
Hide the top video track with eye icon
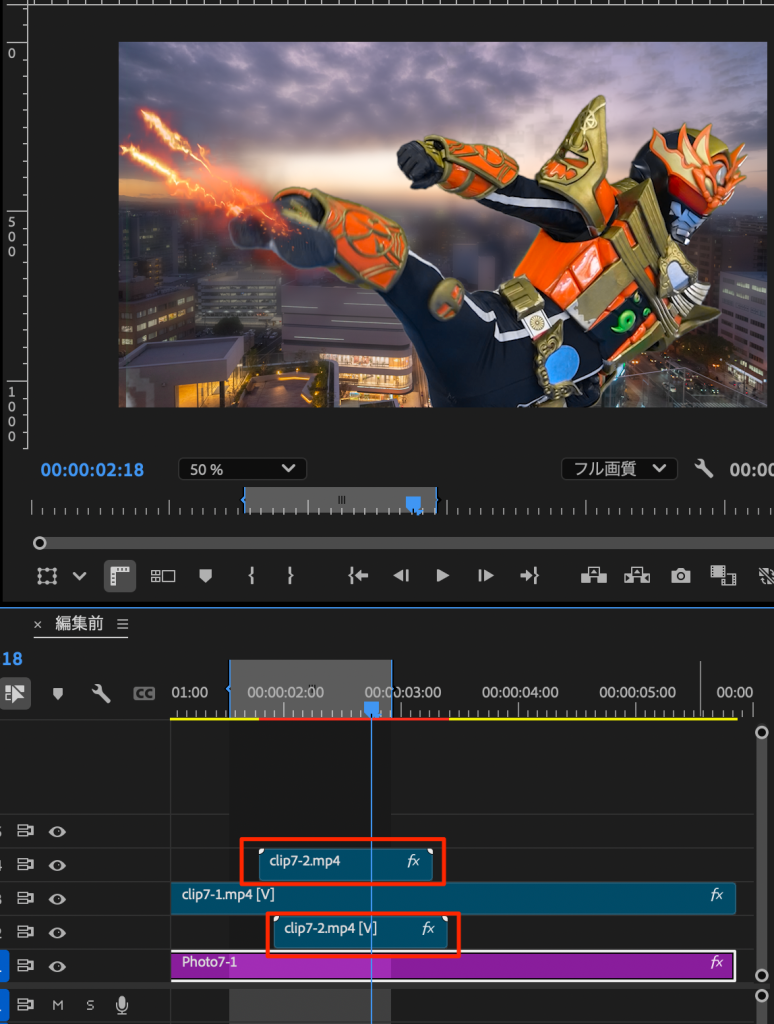(58, 830)
